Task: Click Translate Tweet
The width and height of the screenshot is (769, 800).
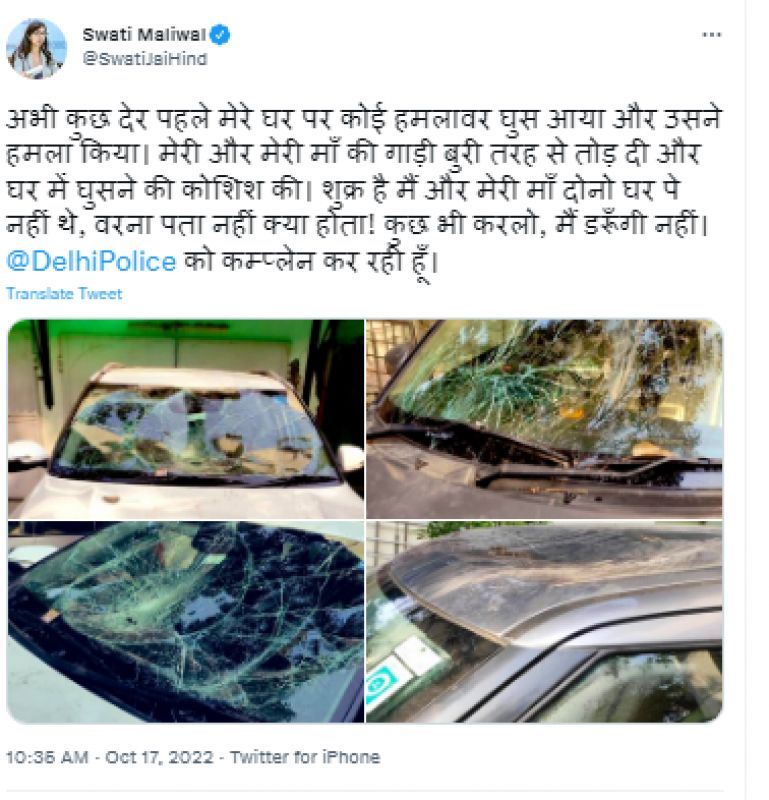Action: [x=64, y=294]
